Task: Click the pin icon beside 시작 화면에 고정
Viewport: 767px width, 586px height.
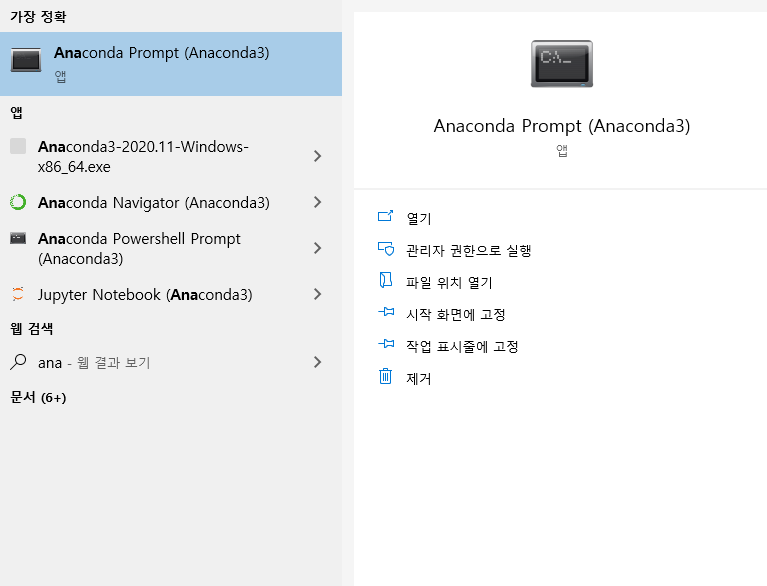Action: tap(386, 312)
